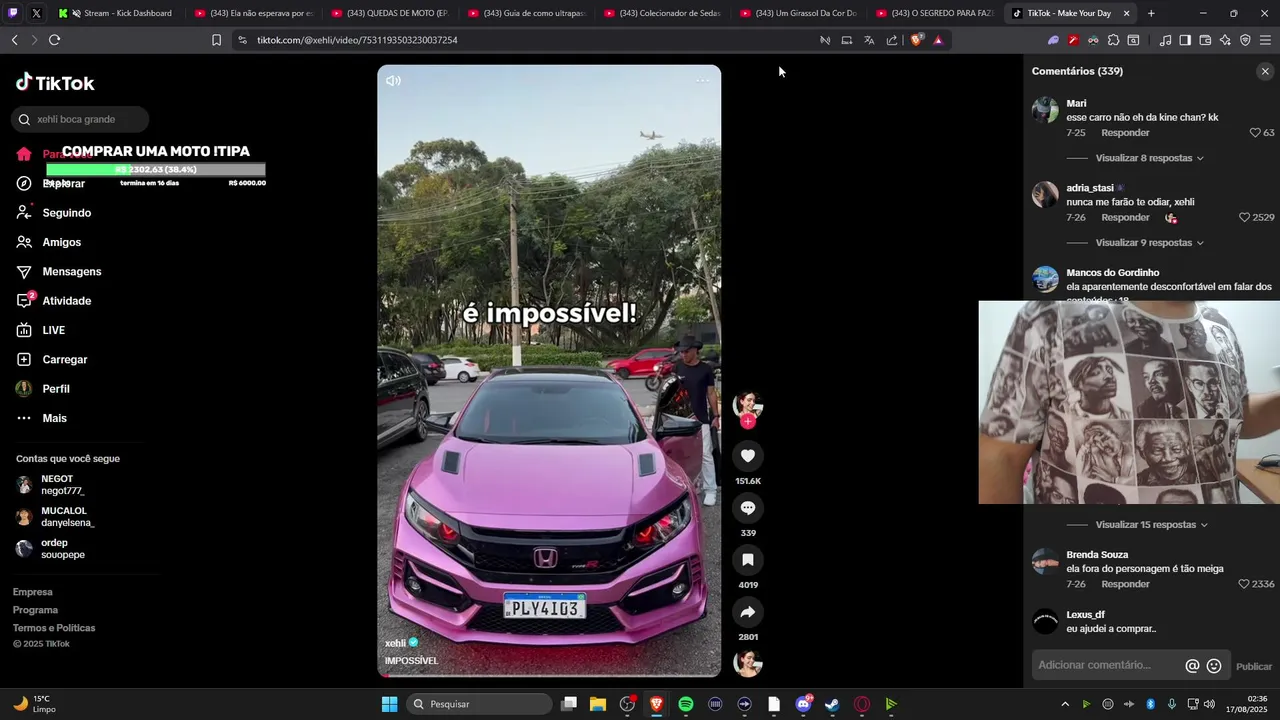Go to Seguindo in the sidebar
1280x720 pixels.
click(66, 213)
